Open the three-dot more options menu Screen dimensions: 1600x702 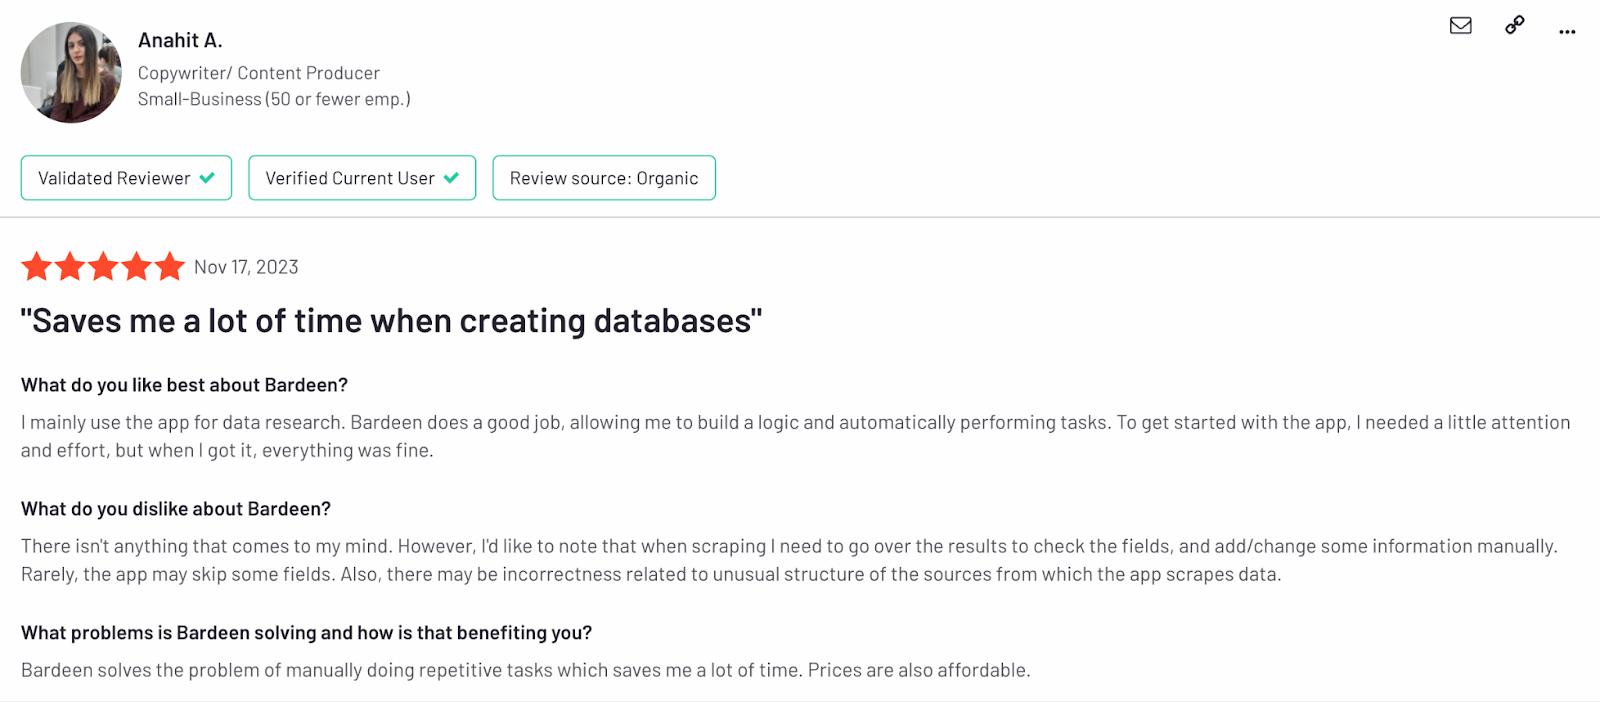pyautogui.click(x=1567, y=32)
